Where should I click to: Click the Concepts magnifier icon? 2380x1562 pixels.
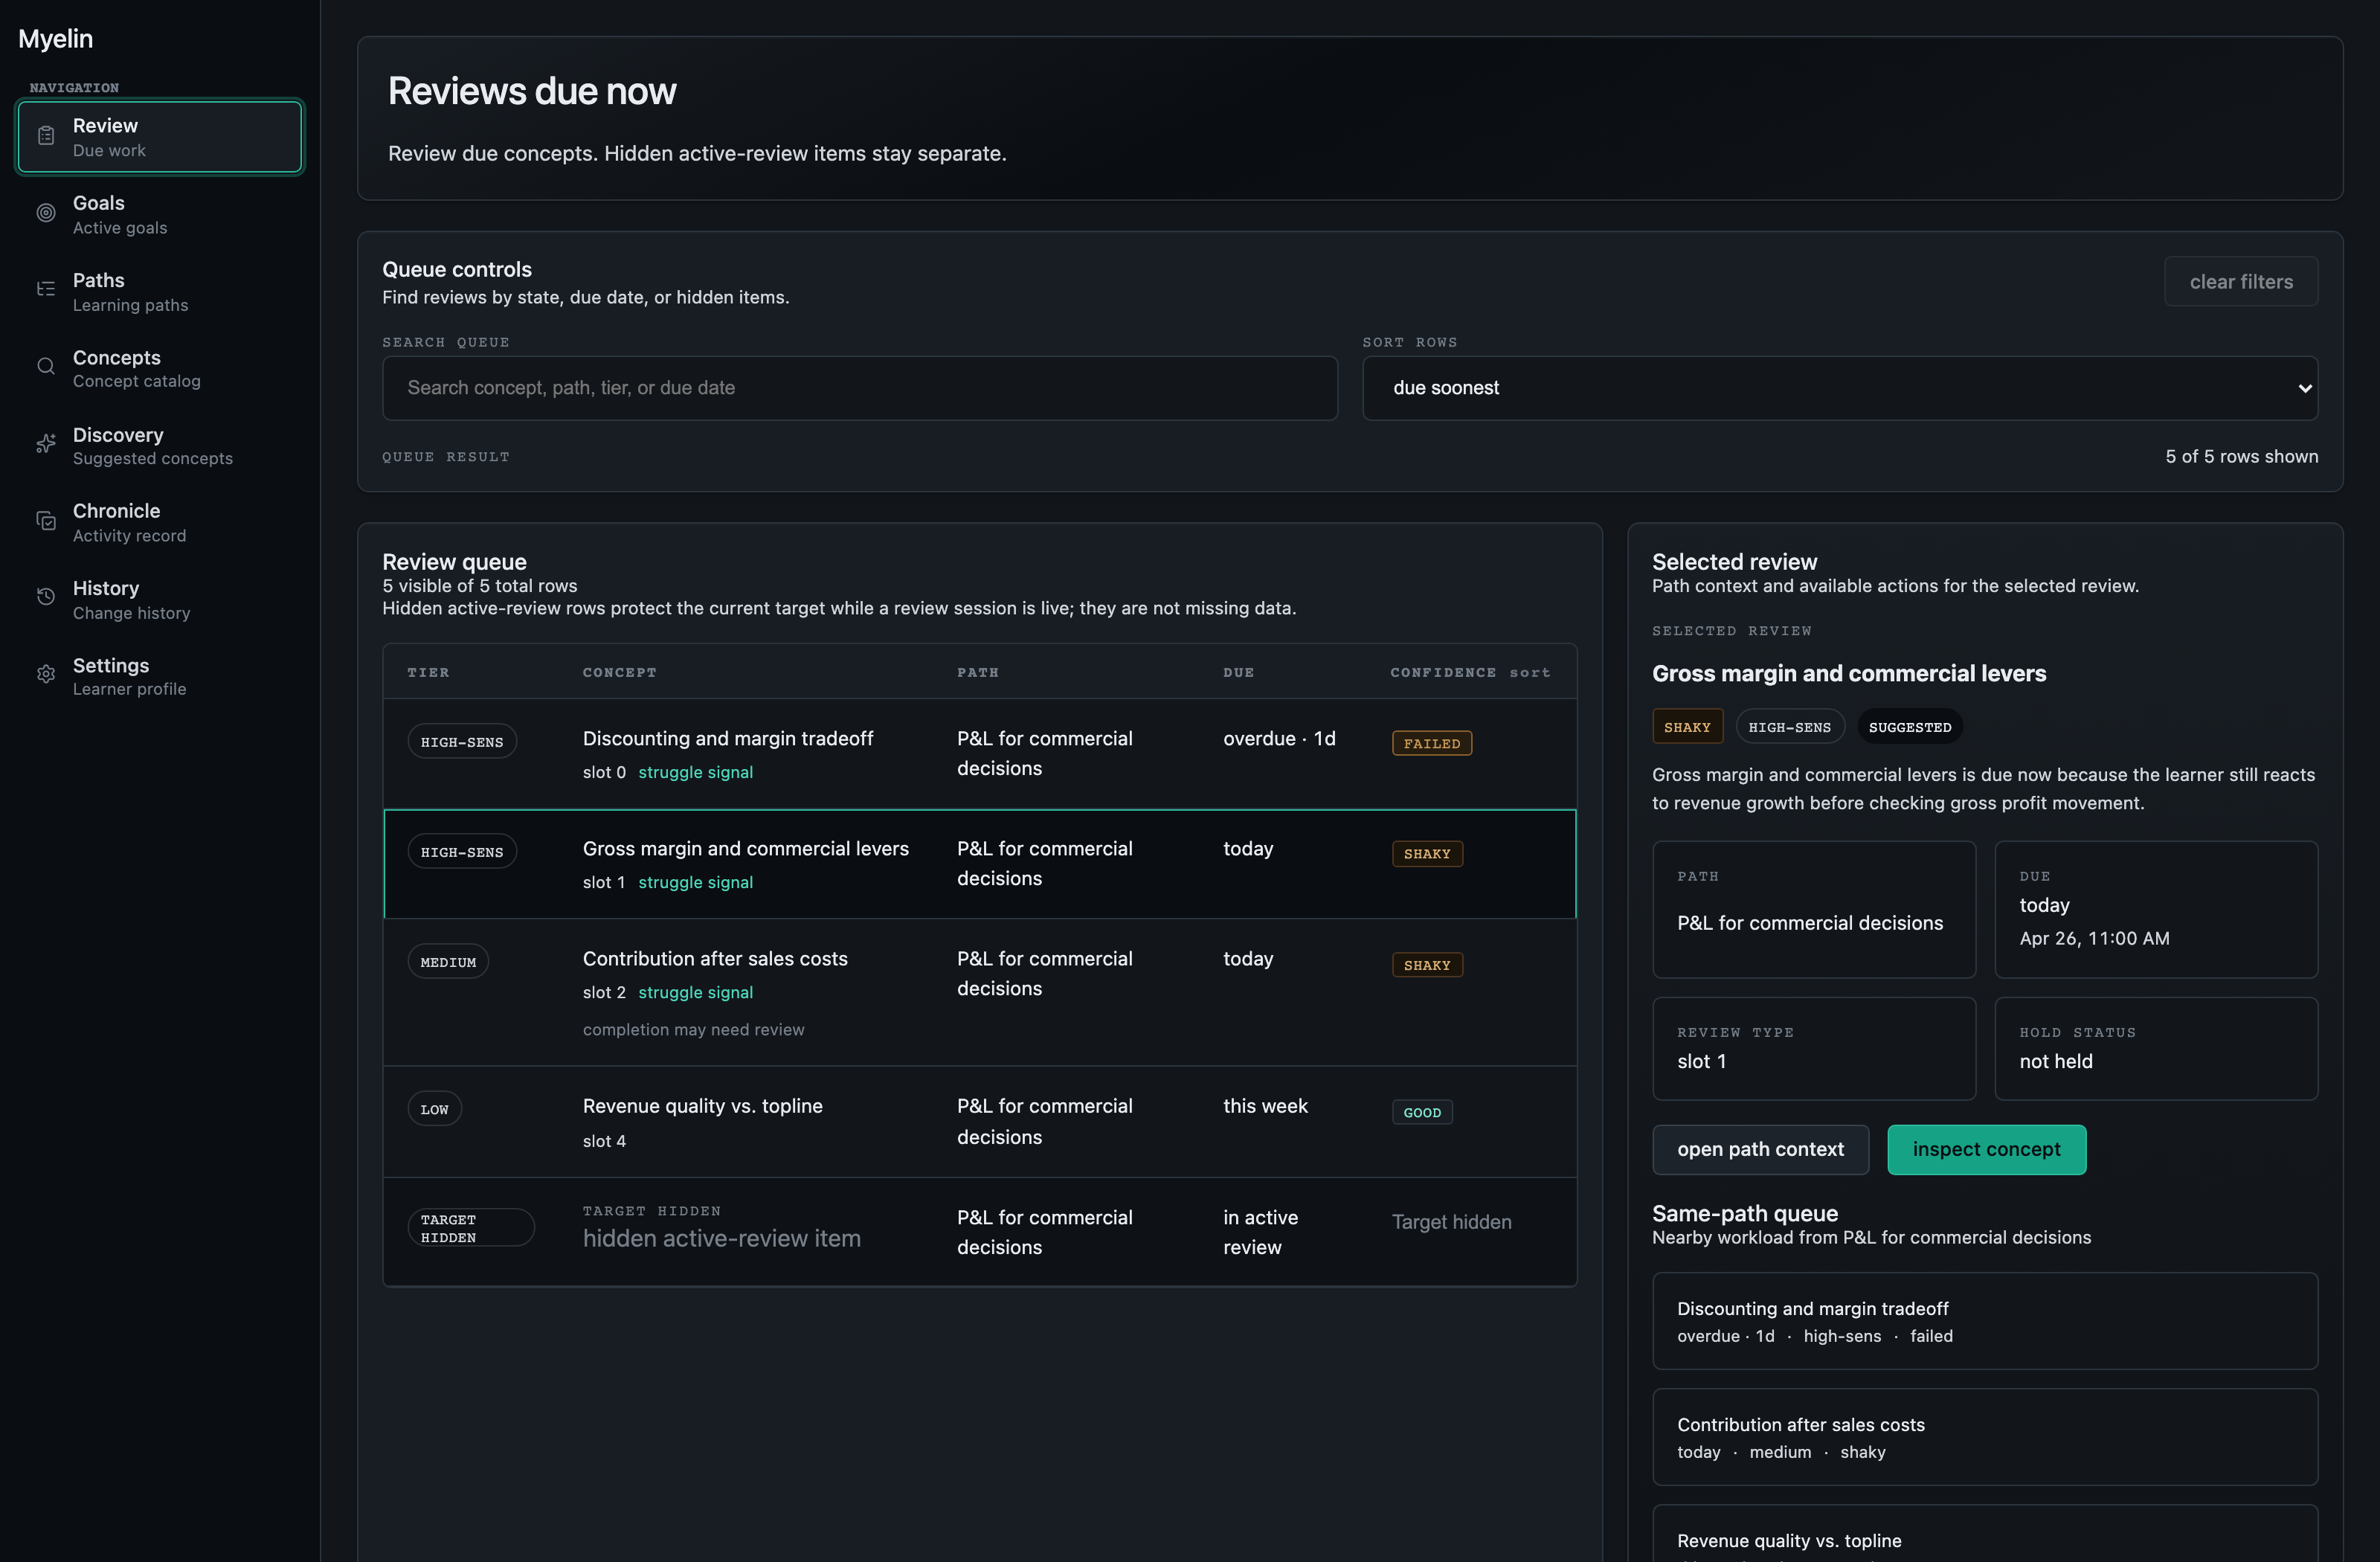point(46,367)
